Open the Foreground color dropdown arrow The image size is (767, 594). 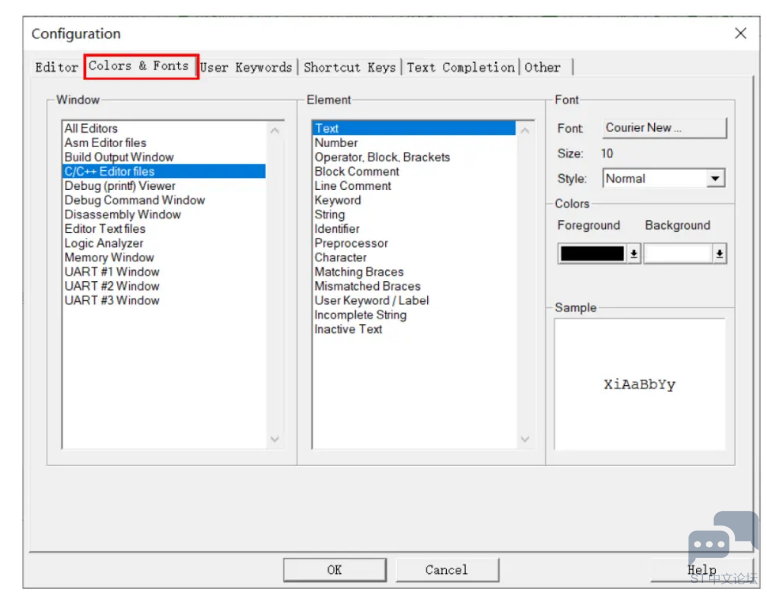pos(634,253)
